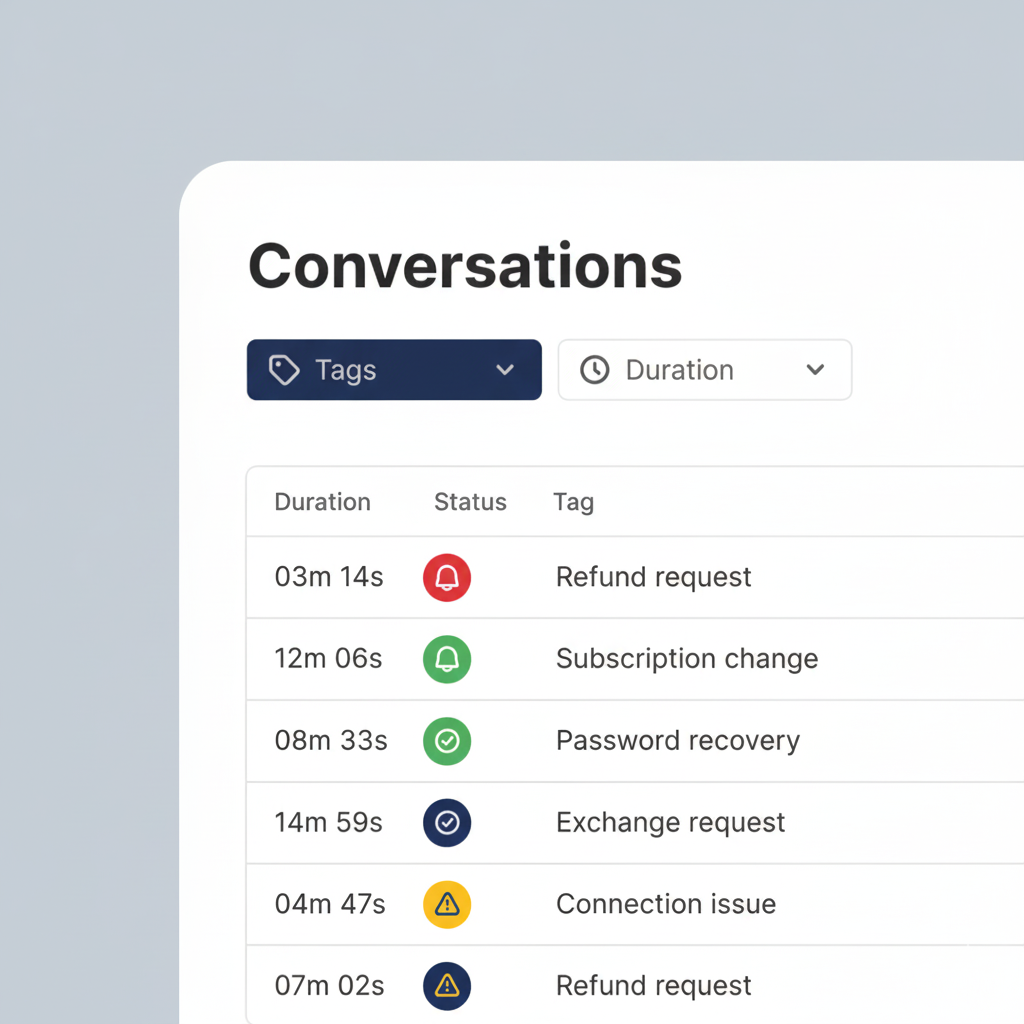The width and height of the screenshot is (1024, 1024).
Task: Click the Tag column header
Action: click(573, 502)
